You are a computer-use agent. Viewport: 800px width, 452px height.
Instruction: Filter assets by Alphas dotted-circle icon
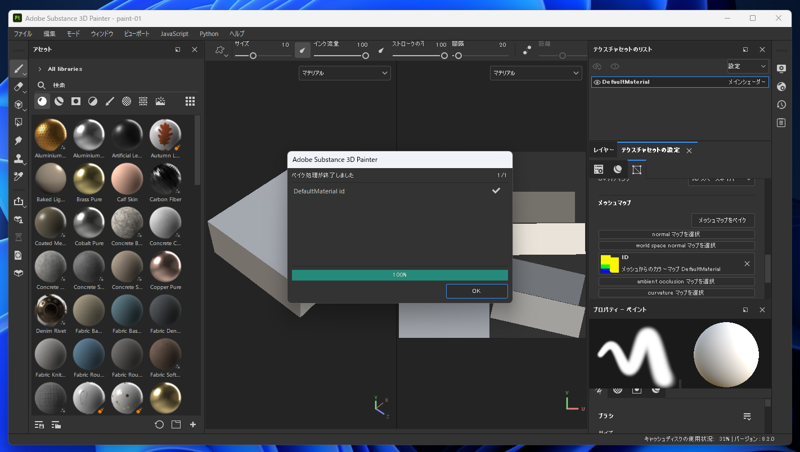(127, 101)
